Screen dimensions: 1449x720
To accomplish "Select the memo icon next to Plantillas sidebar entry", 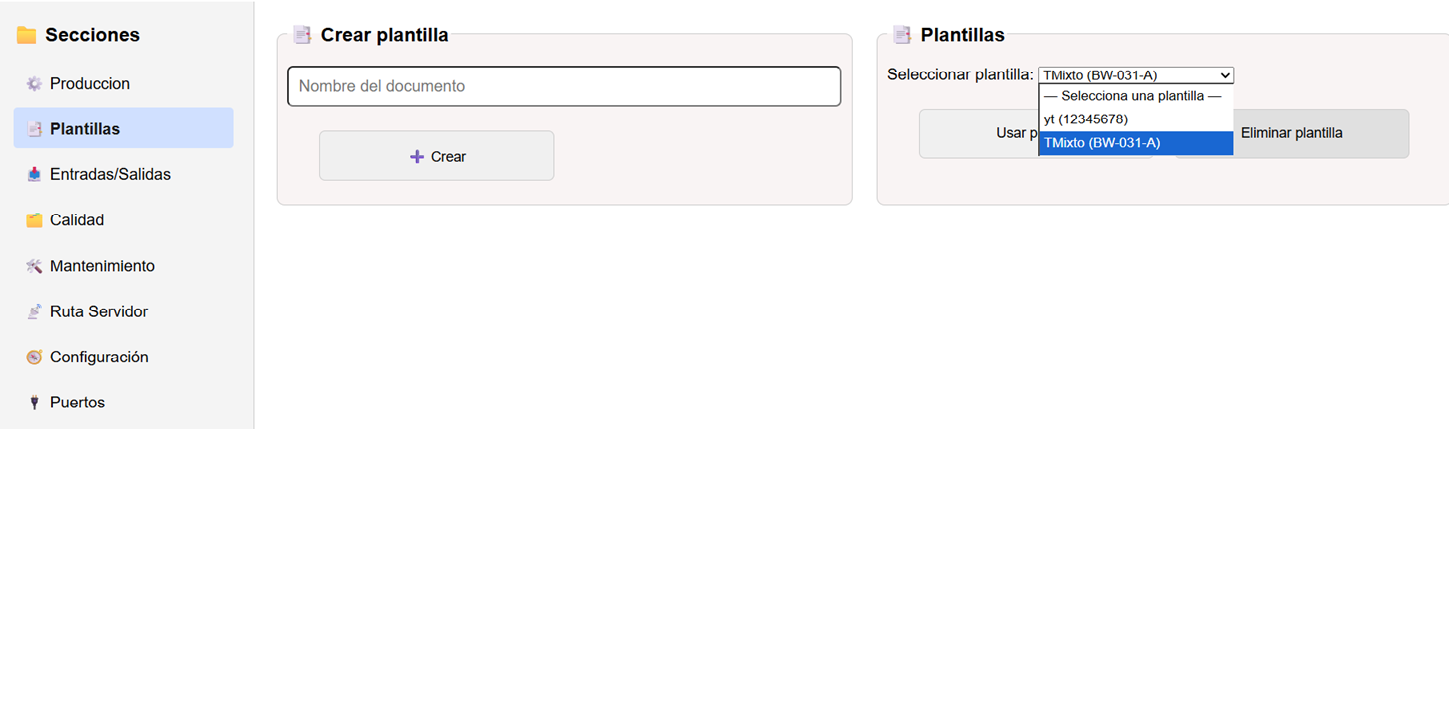I will 33,128.
